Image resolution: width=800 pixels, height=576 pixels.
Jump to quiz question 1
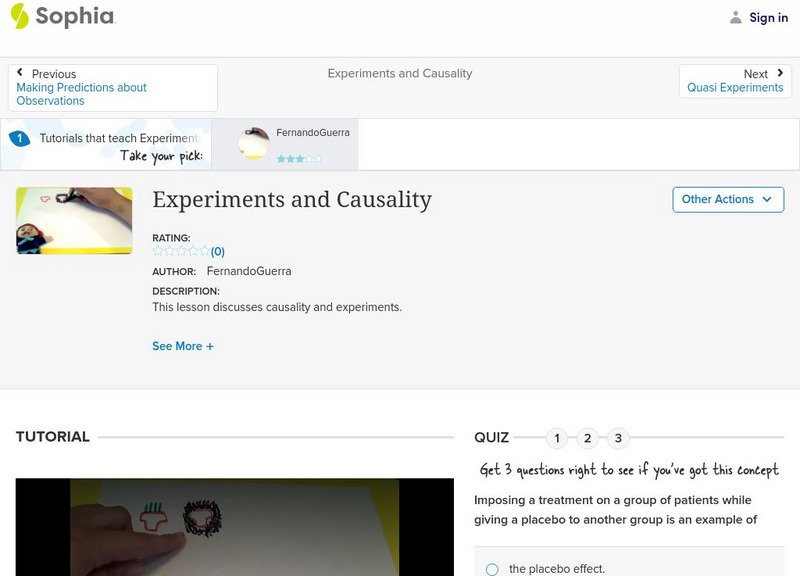pyautogui.click(x=557, y=438)
